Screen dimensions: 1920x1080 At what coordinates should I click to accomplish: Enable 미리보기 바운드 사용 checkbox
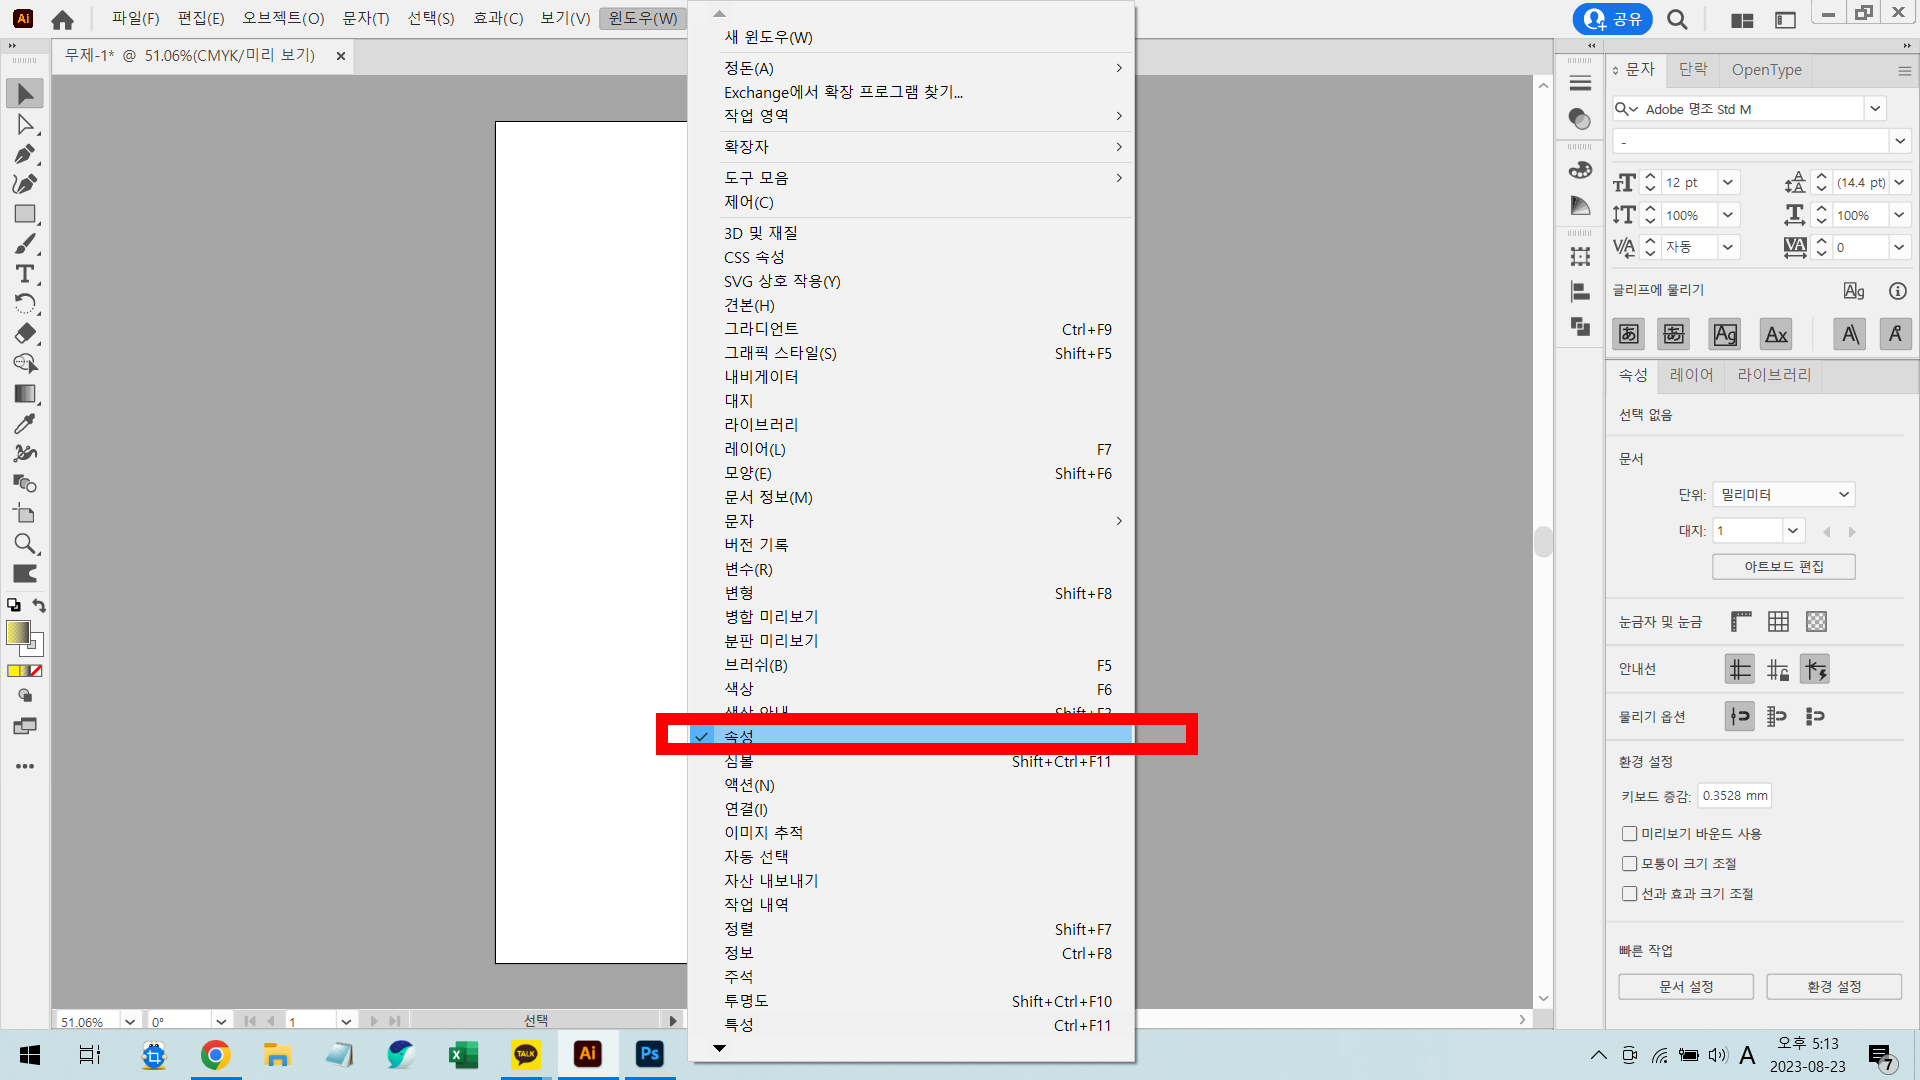pyautogui.click(x=1629, y=834)
